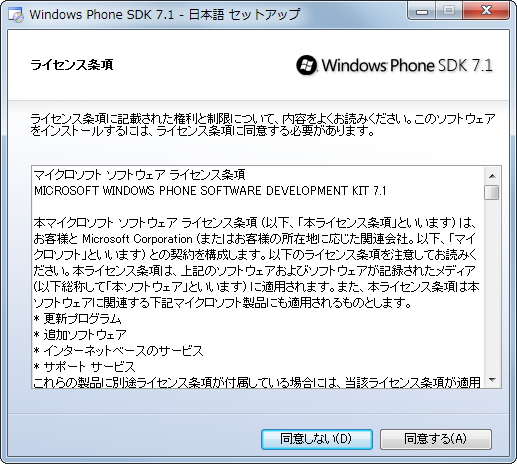The width and height of the screenshot is (517, 464).
Task: Click the bullet * インターネットベースのサービス
Action: coord(118,351)
